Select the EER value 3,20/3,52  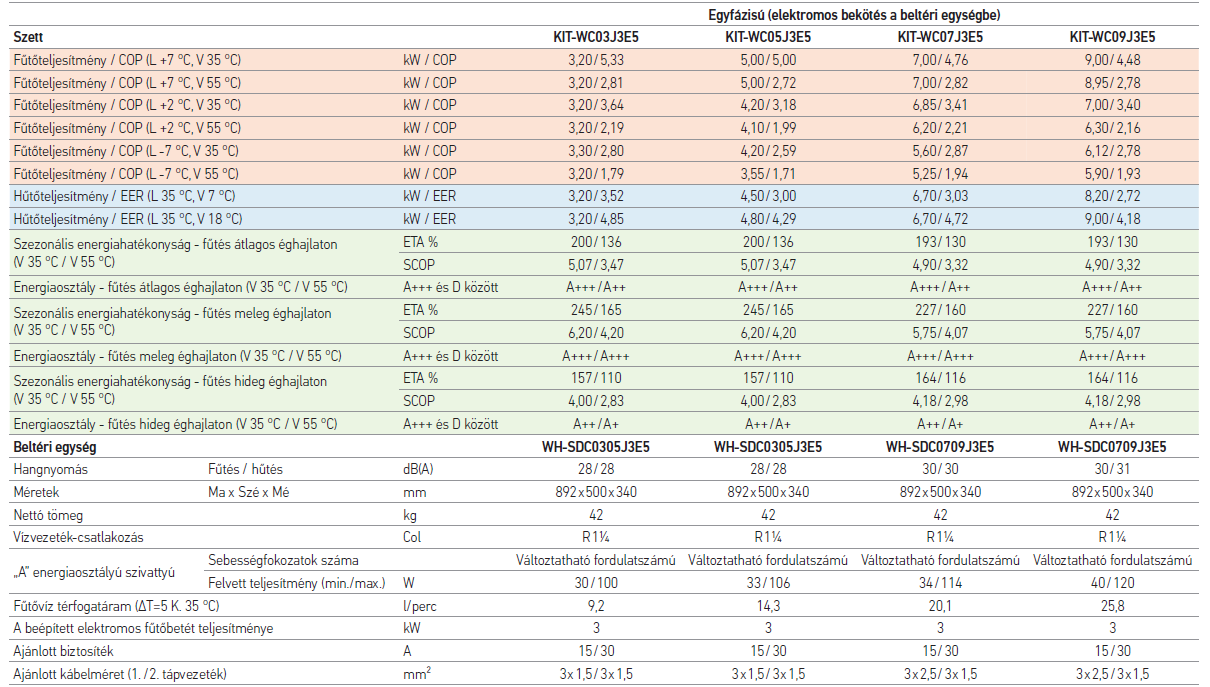pyautogui.click(x=596, y=196)
